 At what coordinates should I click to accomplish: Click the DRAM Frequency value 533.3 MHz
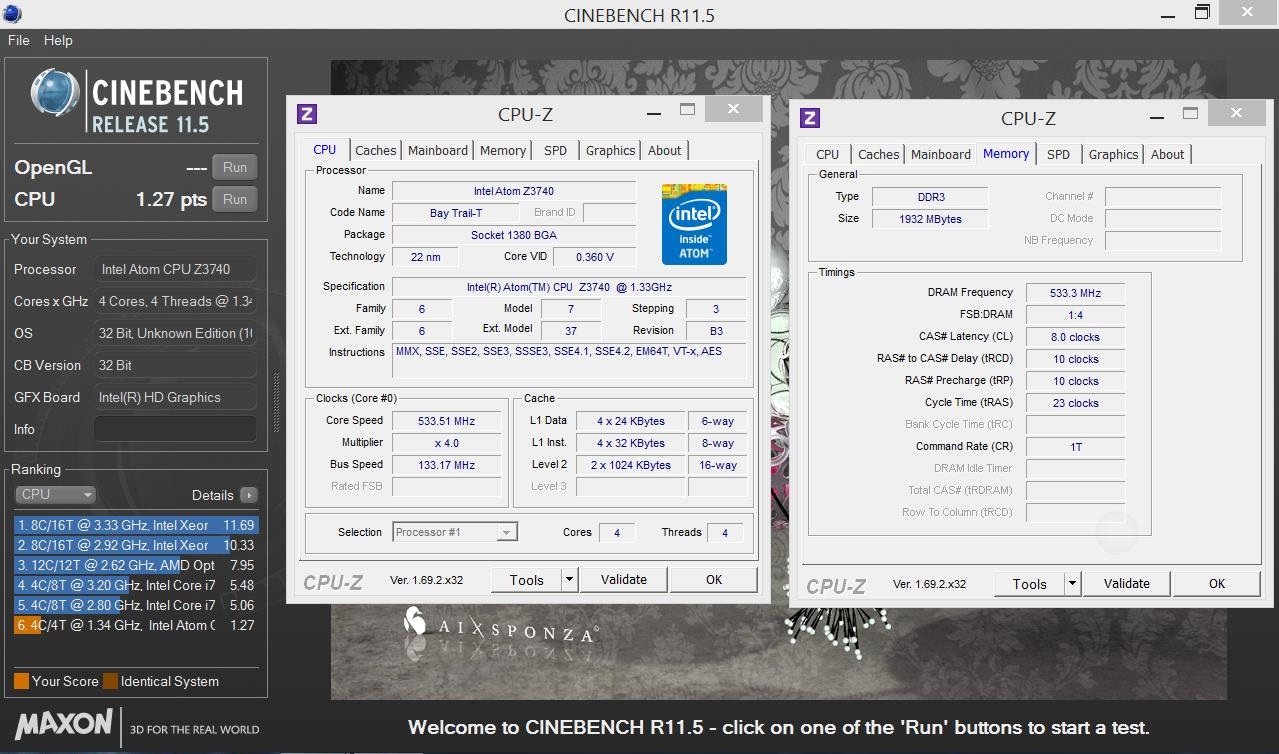click(x=1075, y=293)
